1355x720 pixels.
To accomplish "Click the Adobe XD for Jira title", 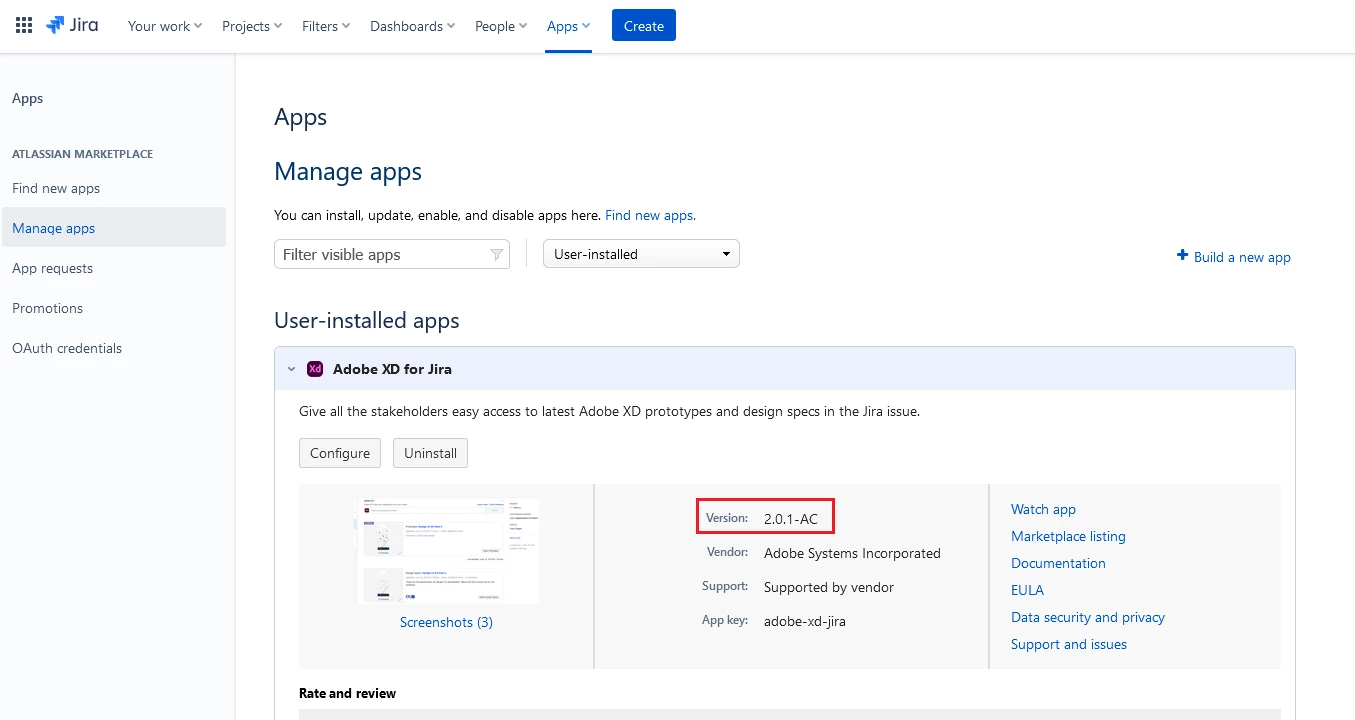I will 392,369.
